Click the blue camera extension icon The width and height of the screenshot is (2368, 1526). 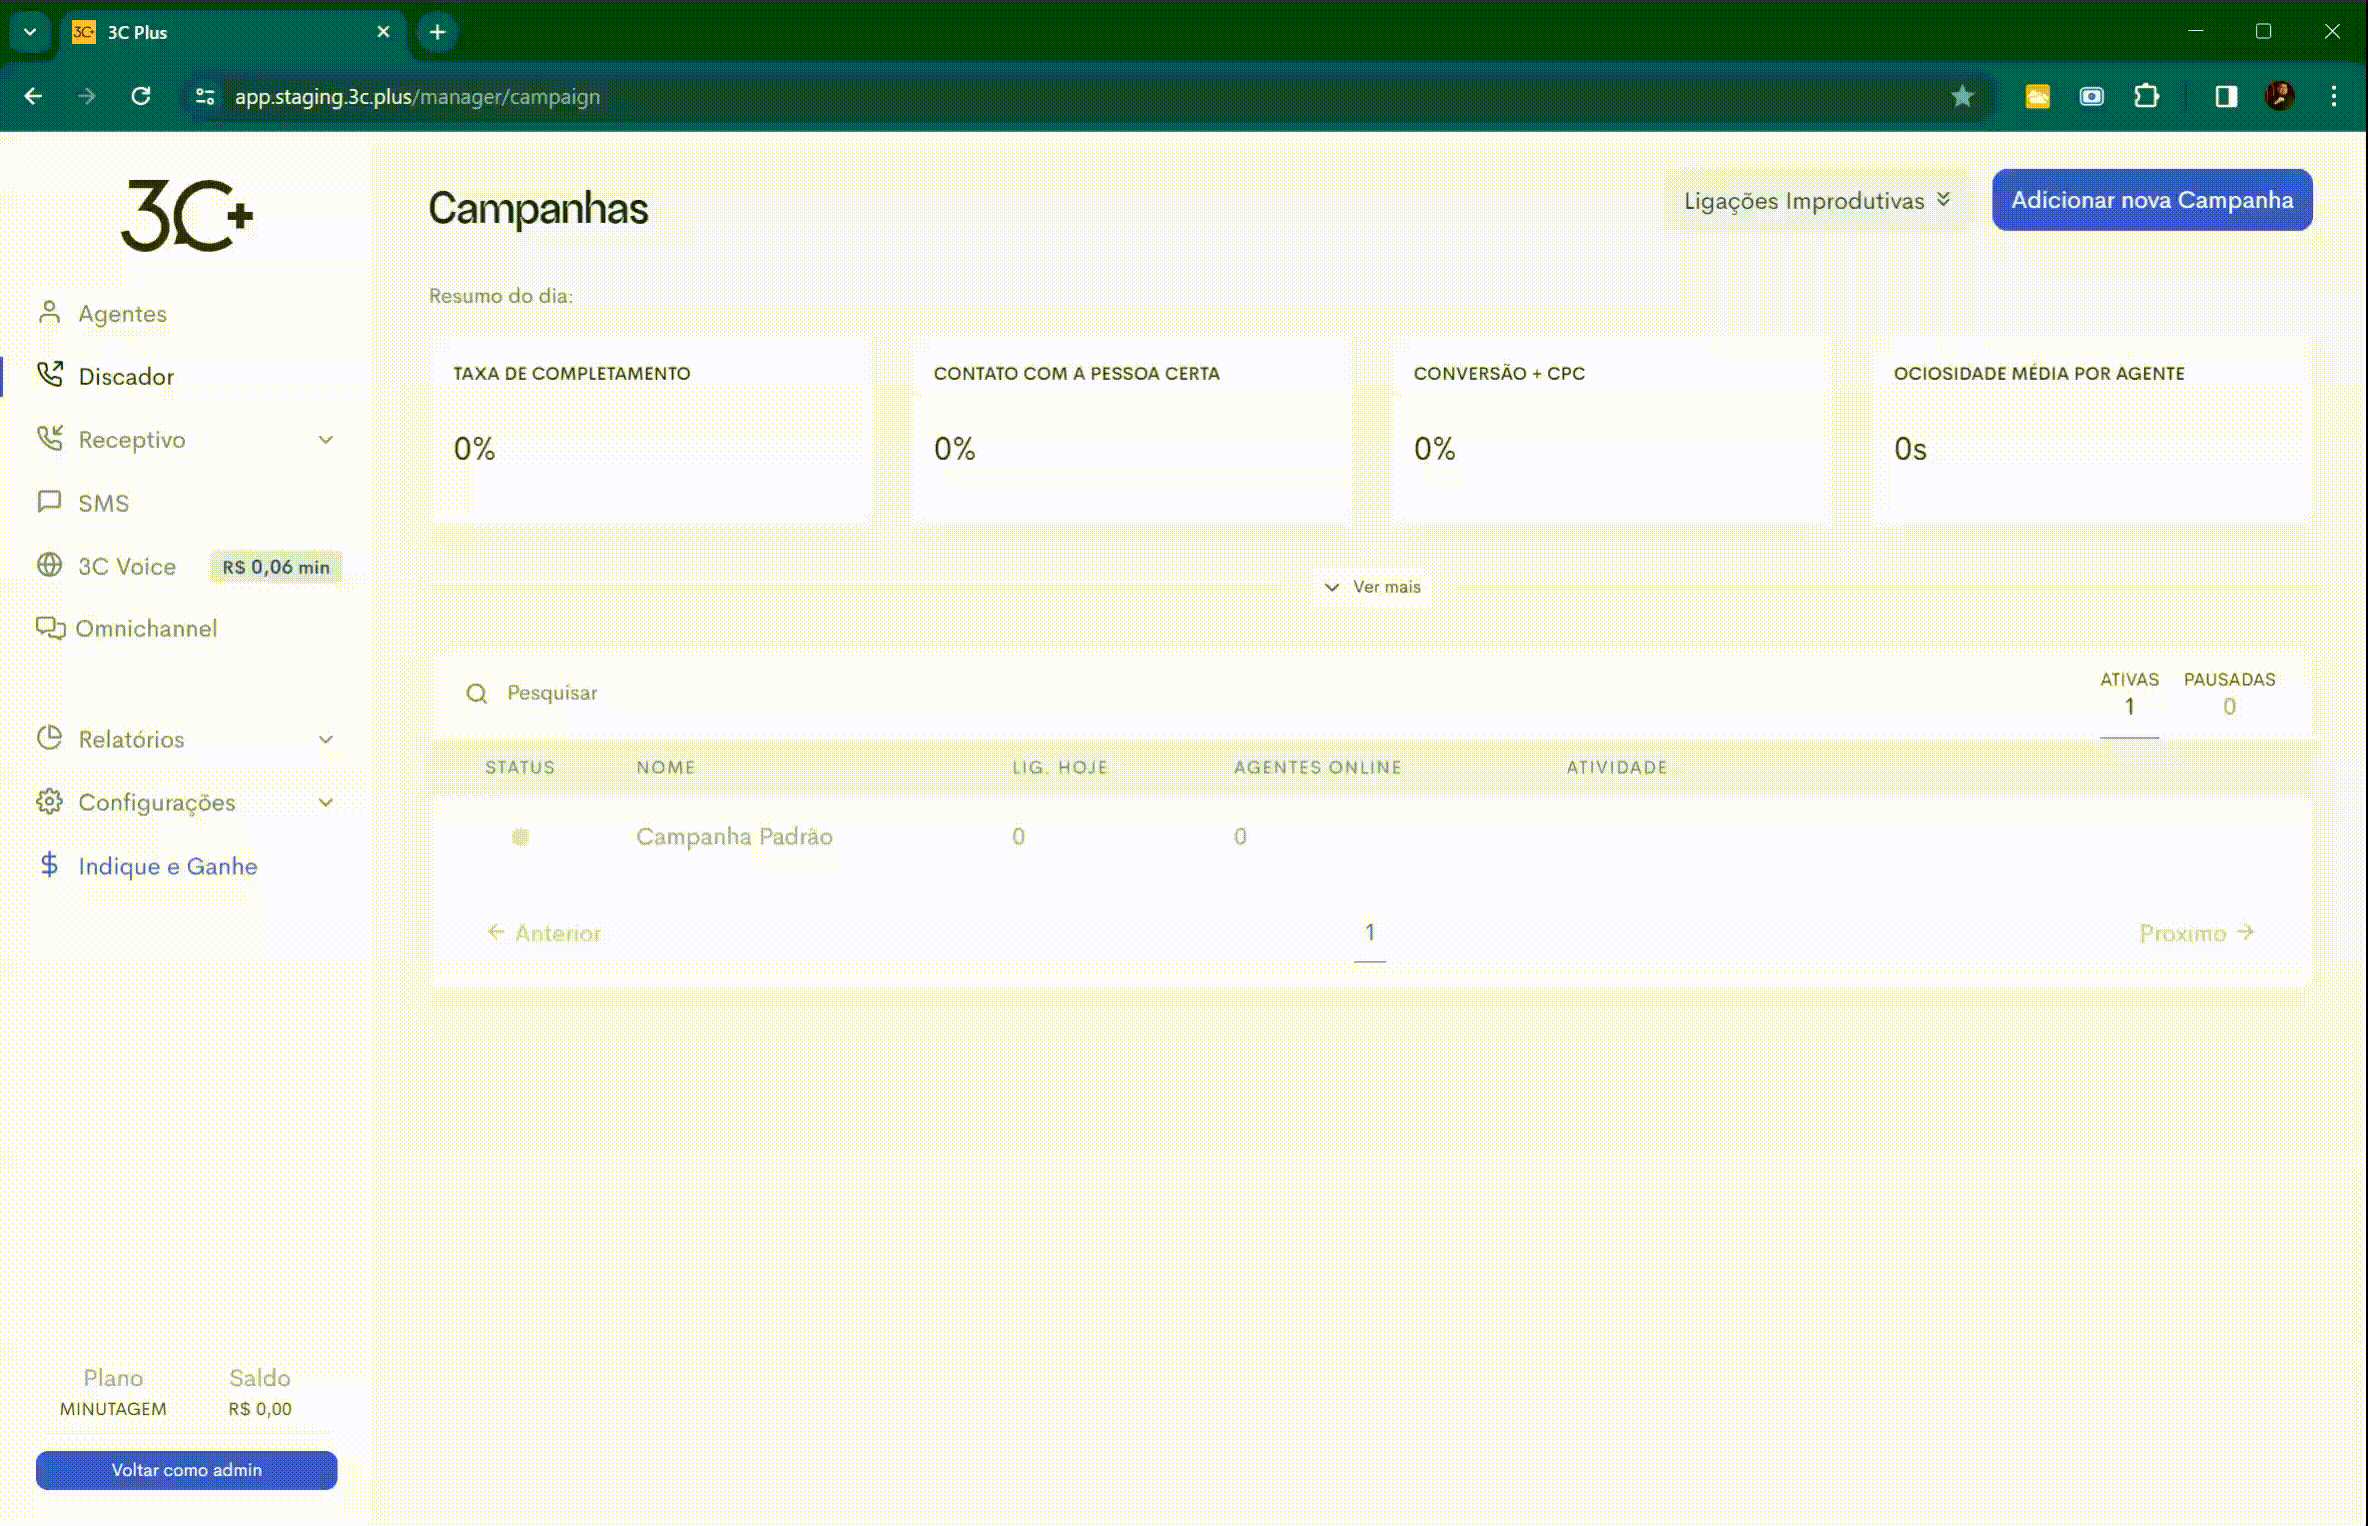coord(2091,96)
